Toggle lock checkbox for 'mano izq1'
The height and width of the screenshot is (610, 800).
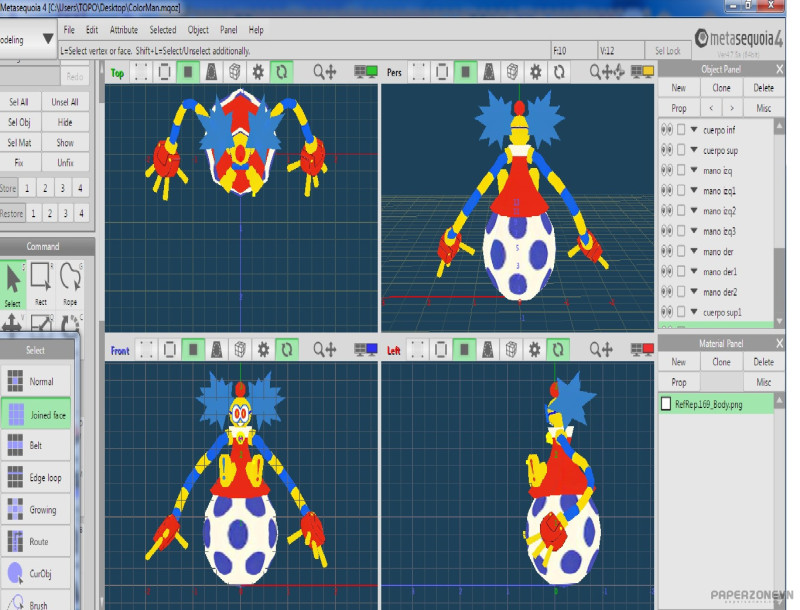(x=682, y=190)
